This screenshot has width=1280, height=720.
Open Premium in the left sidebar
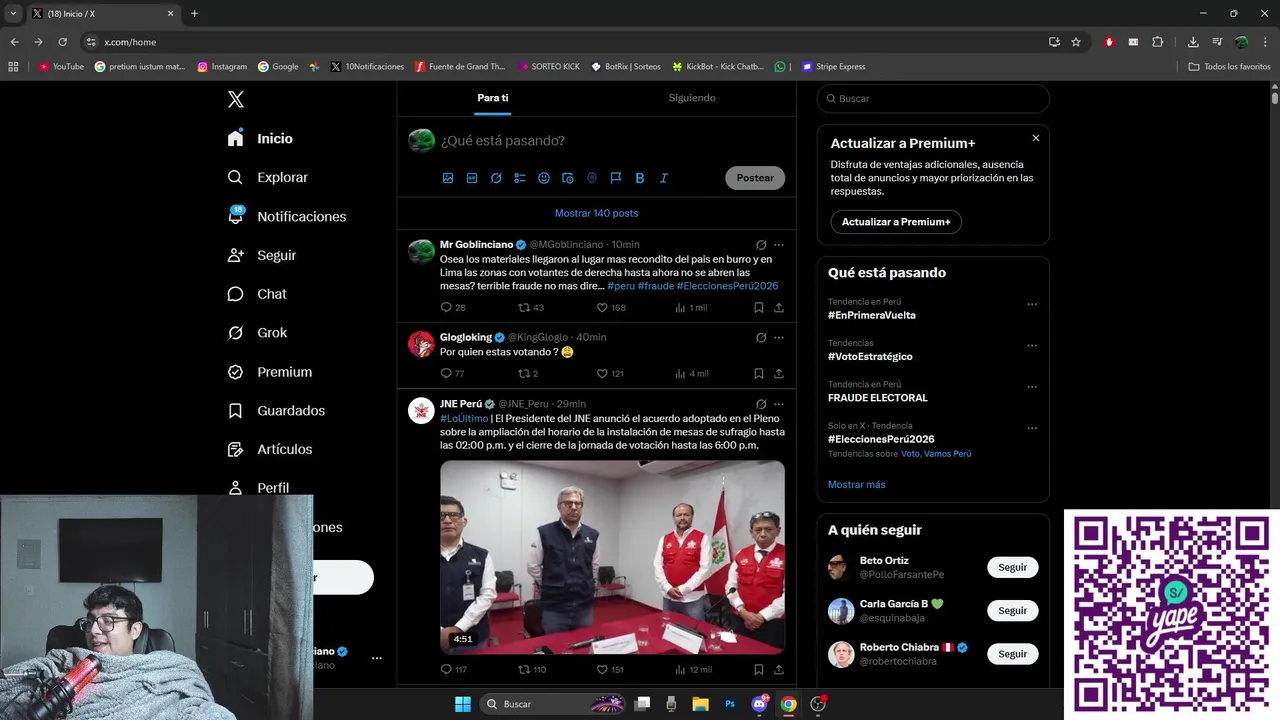(270, 371)
